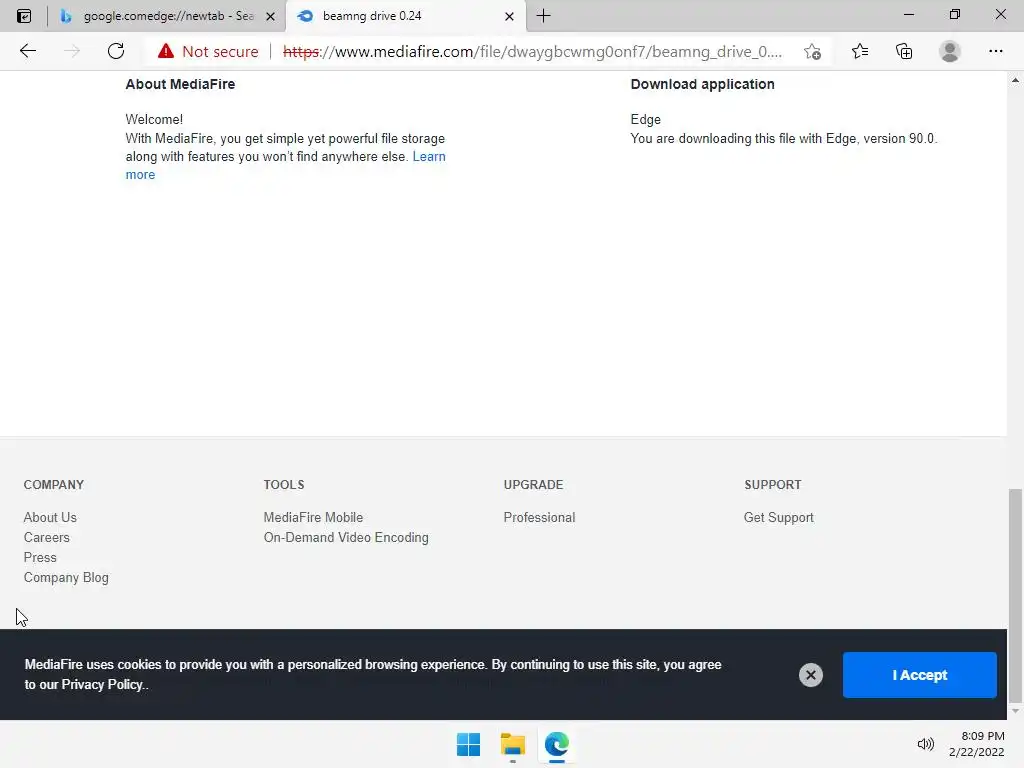
Task: Dismiss the cookie banner with X
Action: click(810, 675)
